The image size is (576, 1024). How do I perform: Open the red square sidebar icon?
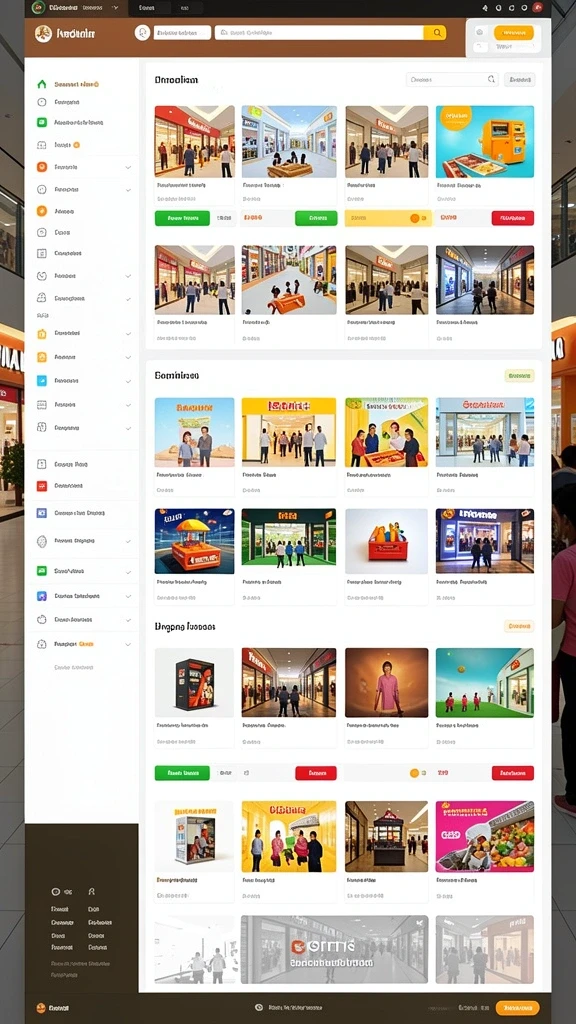coord(42,486)
